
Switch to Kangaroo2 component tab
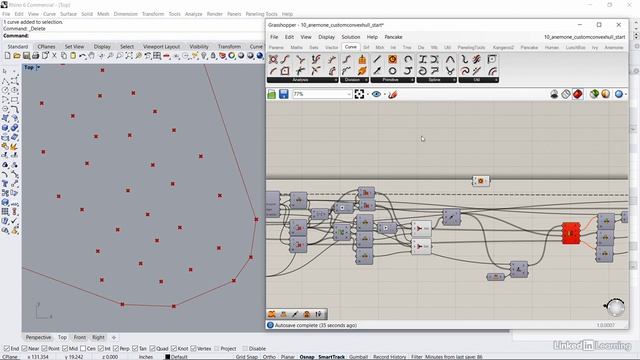[x=503, y=47]
